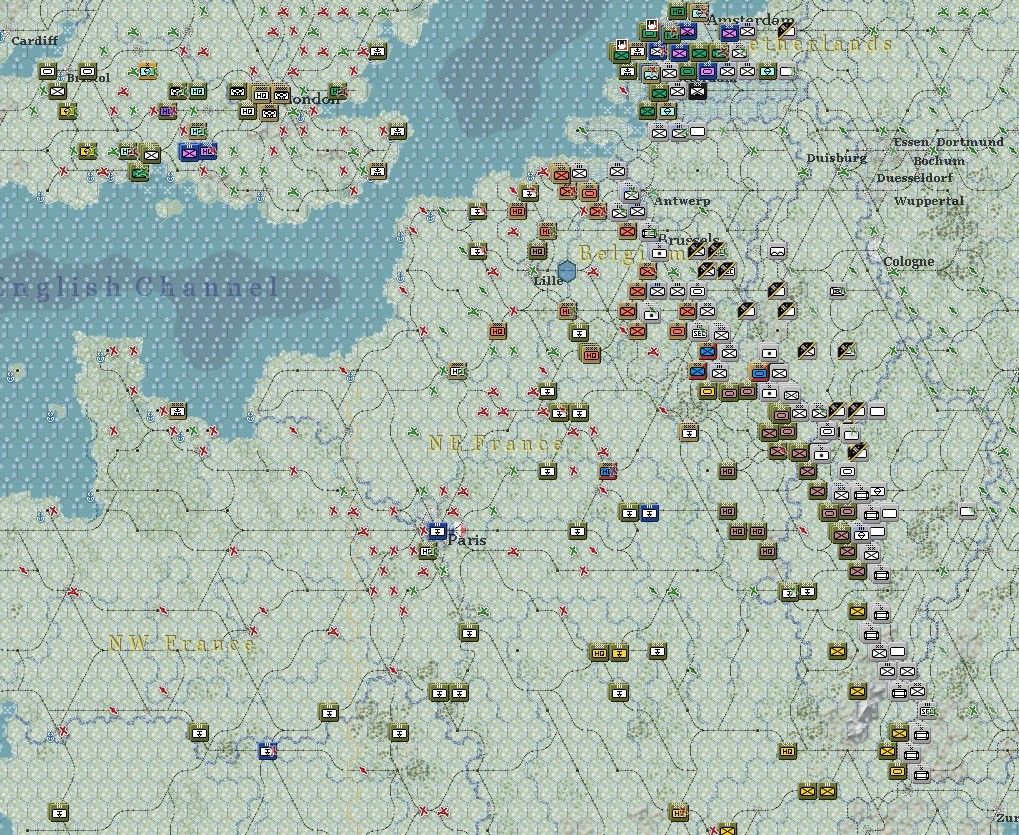Select the lone garrison counter on the Normandy peninsula
Image resolution: width=1019 pixels, height=835 pixels.
point(177,411)
